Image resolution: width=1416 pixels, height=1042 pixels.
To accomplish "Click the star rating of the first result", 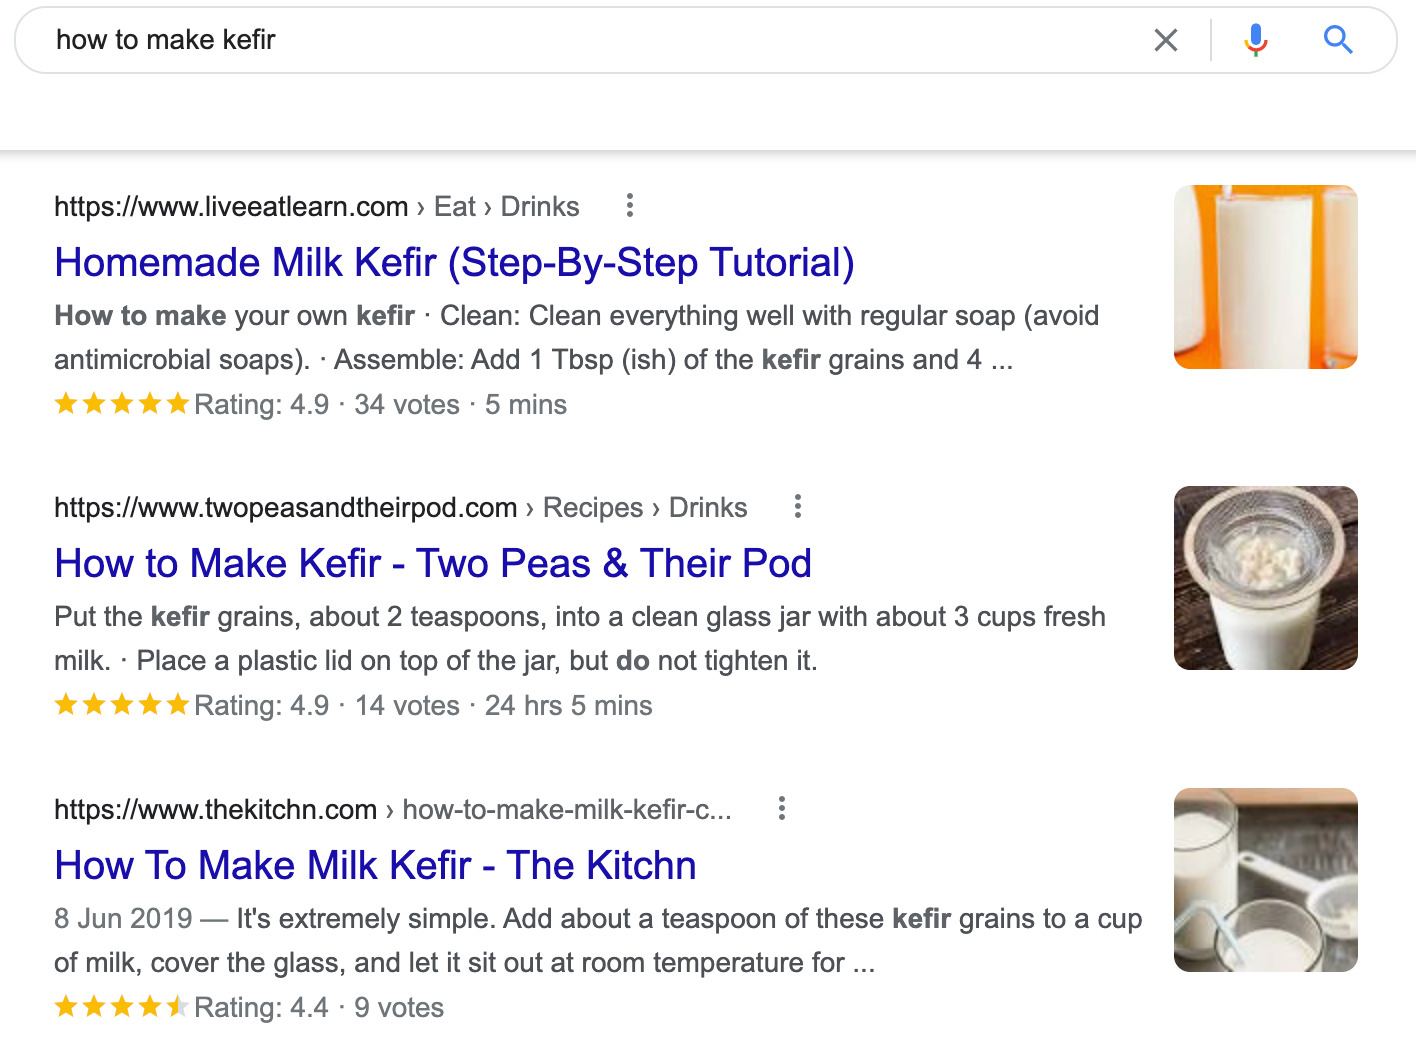I will [x=122, y=403].
